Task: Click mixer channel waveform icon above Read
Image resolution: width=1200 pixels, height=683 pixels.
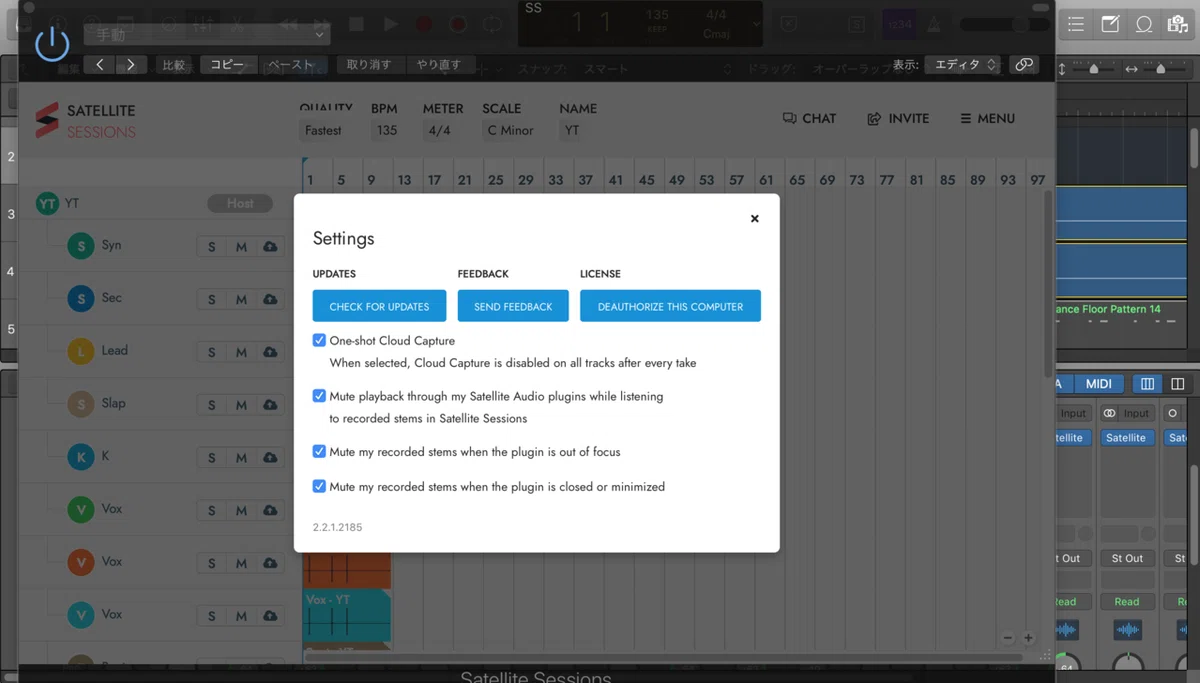Action: 1127,629
